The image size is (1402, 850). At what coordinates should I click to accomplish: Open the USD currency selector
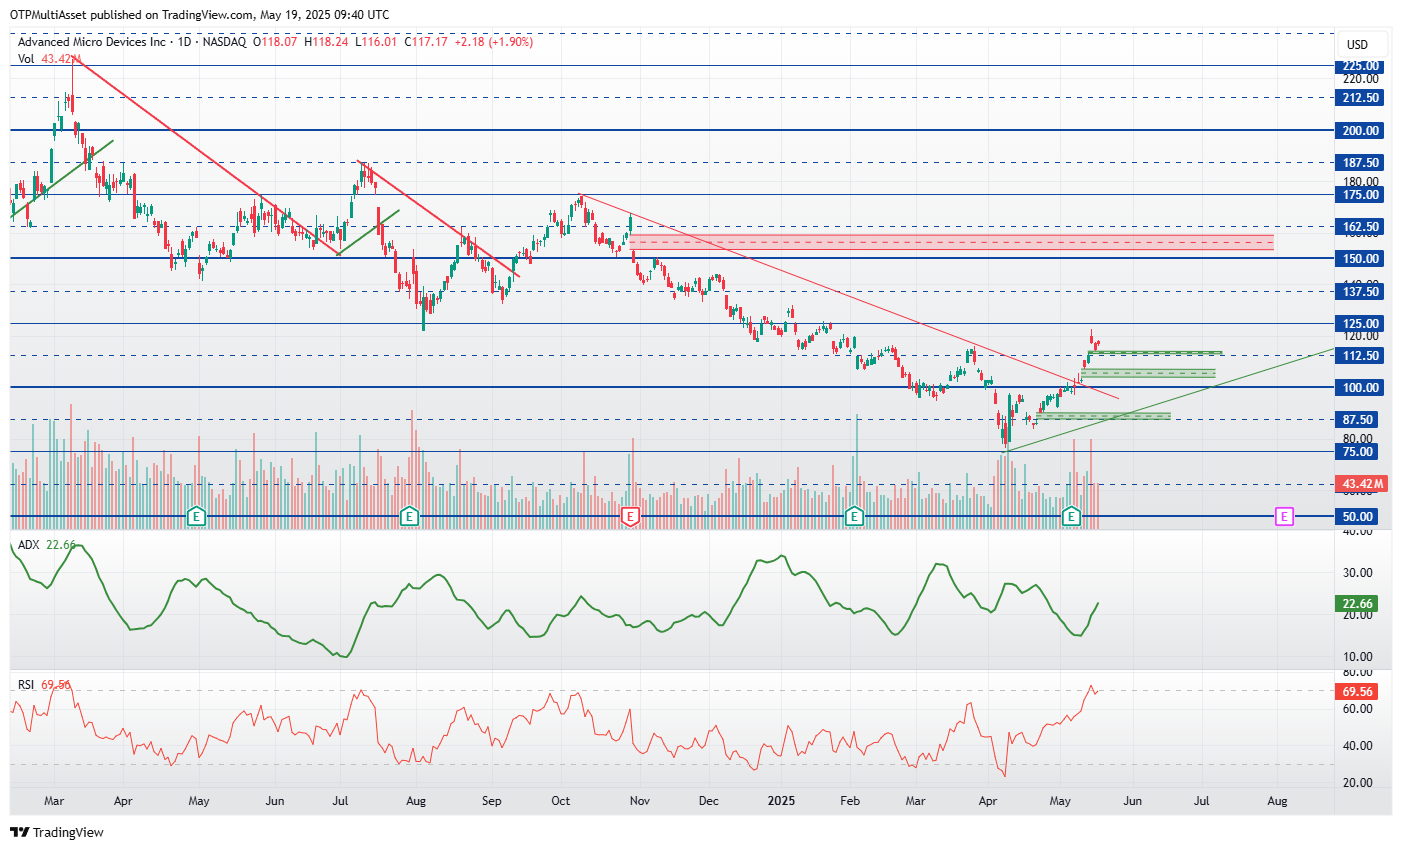tap(1357, 44)
